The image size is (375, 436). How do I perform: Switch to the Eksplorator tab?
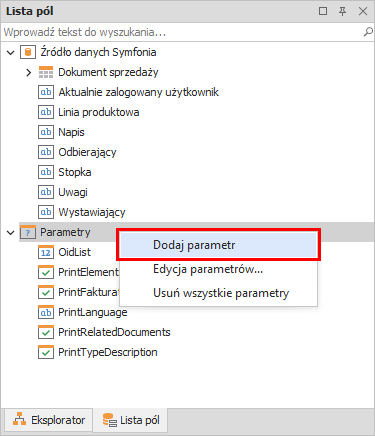coord(49,420)
